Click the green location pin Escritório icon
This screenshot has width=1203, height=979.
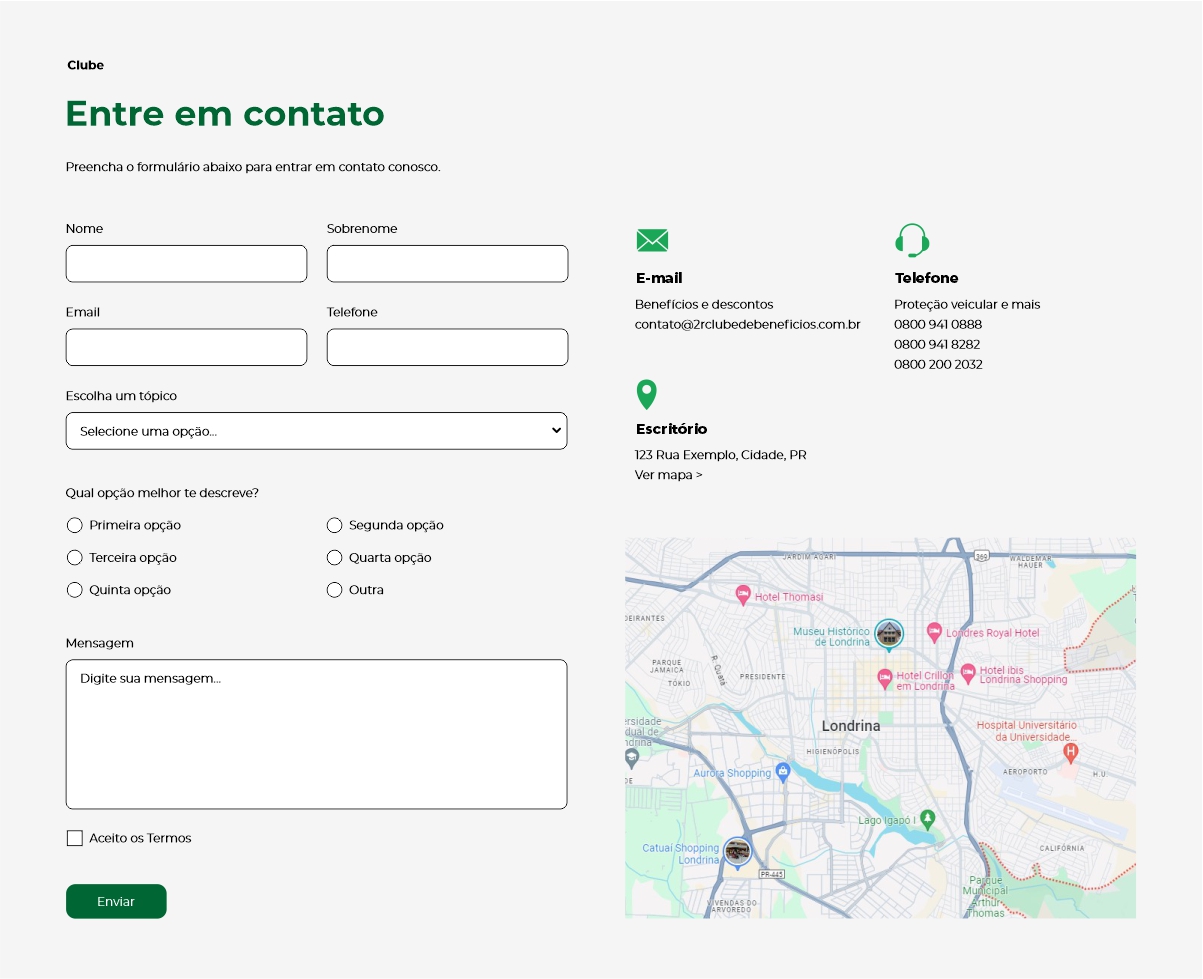pos(647,395)
